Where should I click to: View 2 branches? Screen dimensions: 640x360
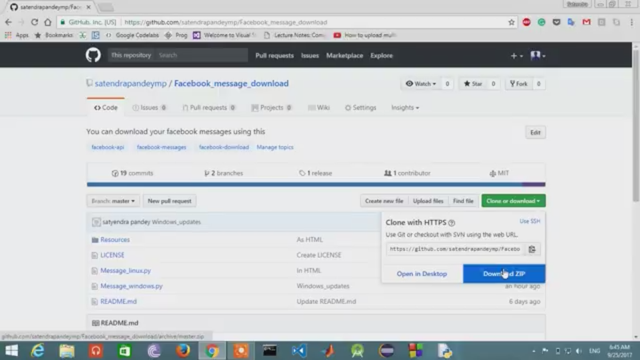tap(224, 173)
